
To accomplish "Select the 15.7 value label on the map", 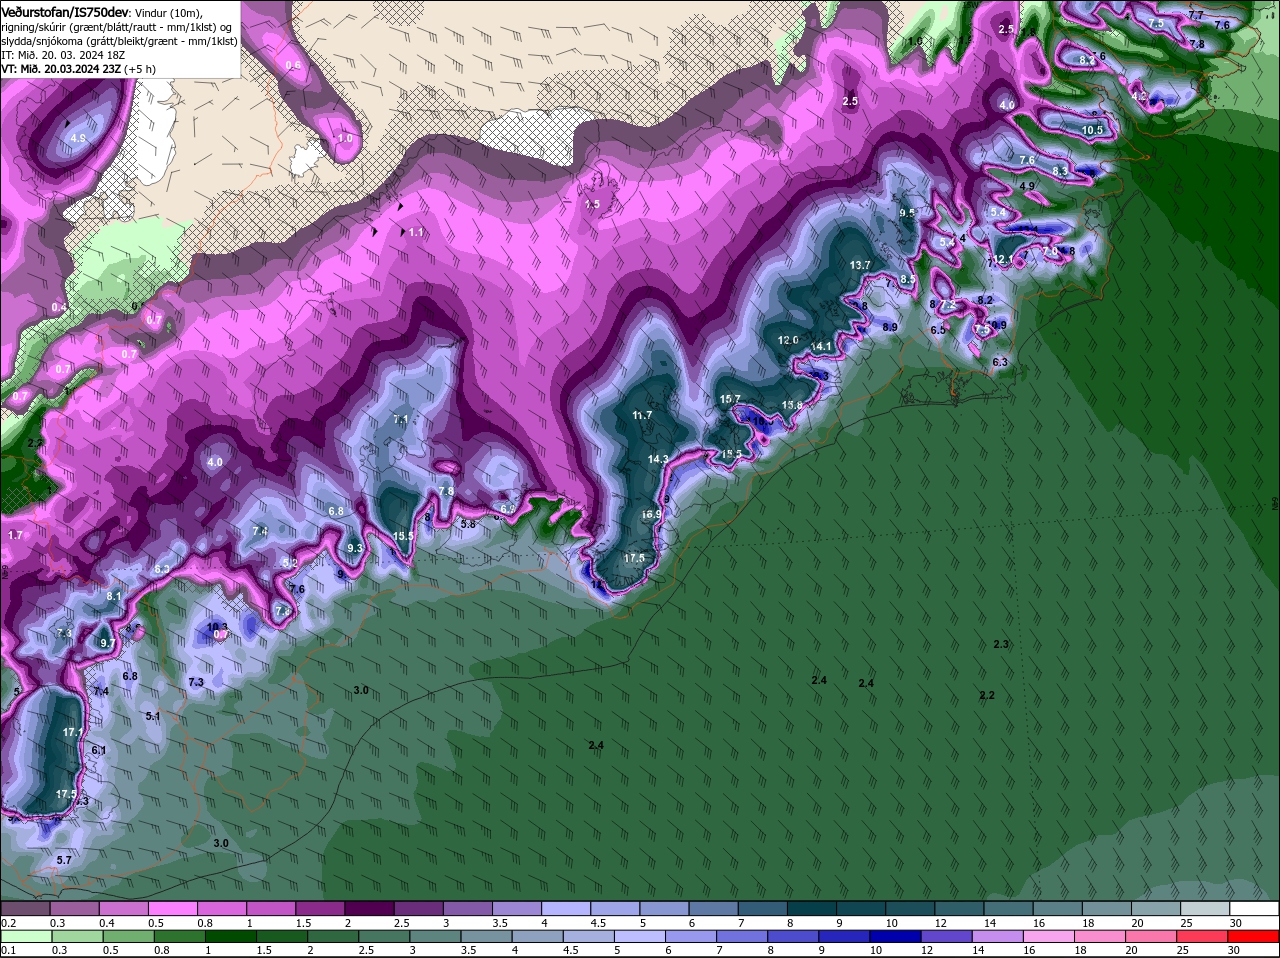I will pyautogui.click(x=730, y=399).
